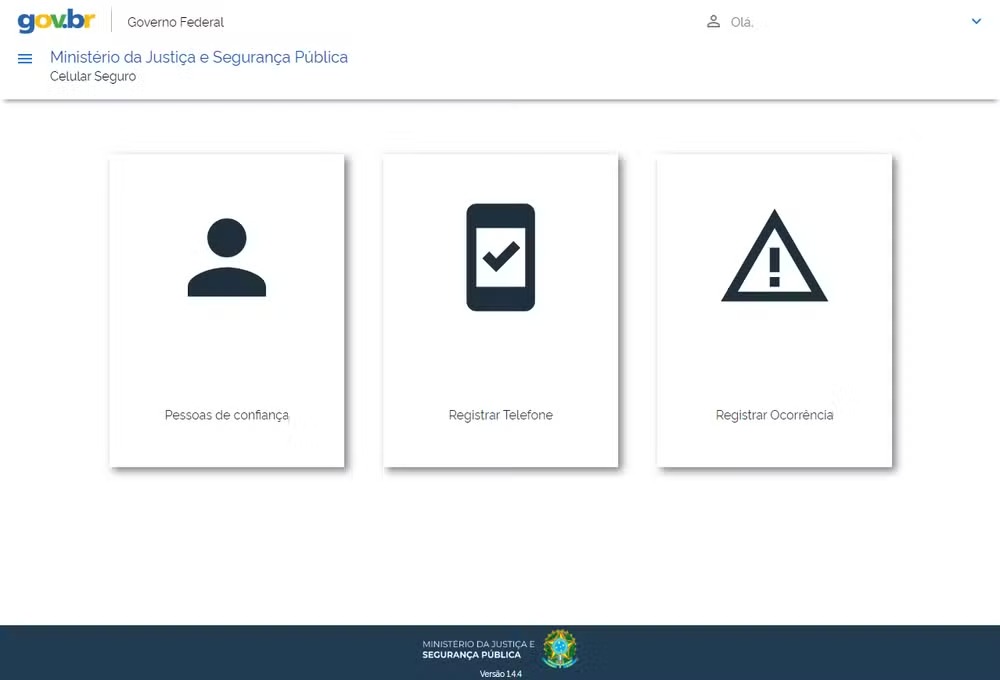Click Ministério da Justiça e Segurança Pública title
The width and height of the screenshot is (1000, 680).
click(199, 57)
